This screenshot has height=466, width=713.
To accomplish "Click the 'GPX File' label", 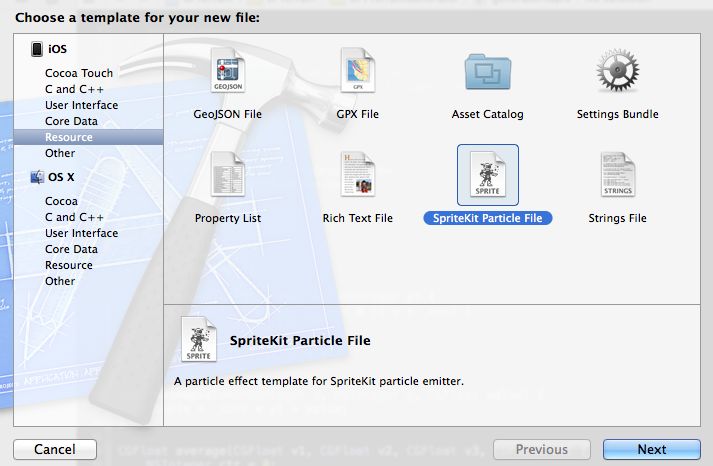I will tap(357, 114).
